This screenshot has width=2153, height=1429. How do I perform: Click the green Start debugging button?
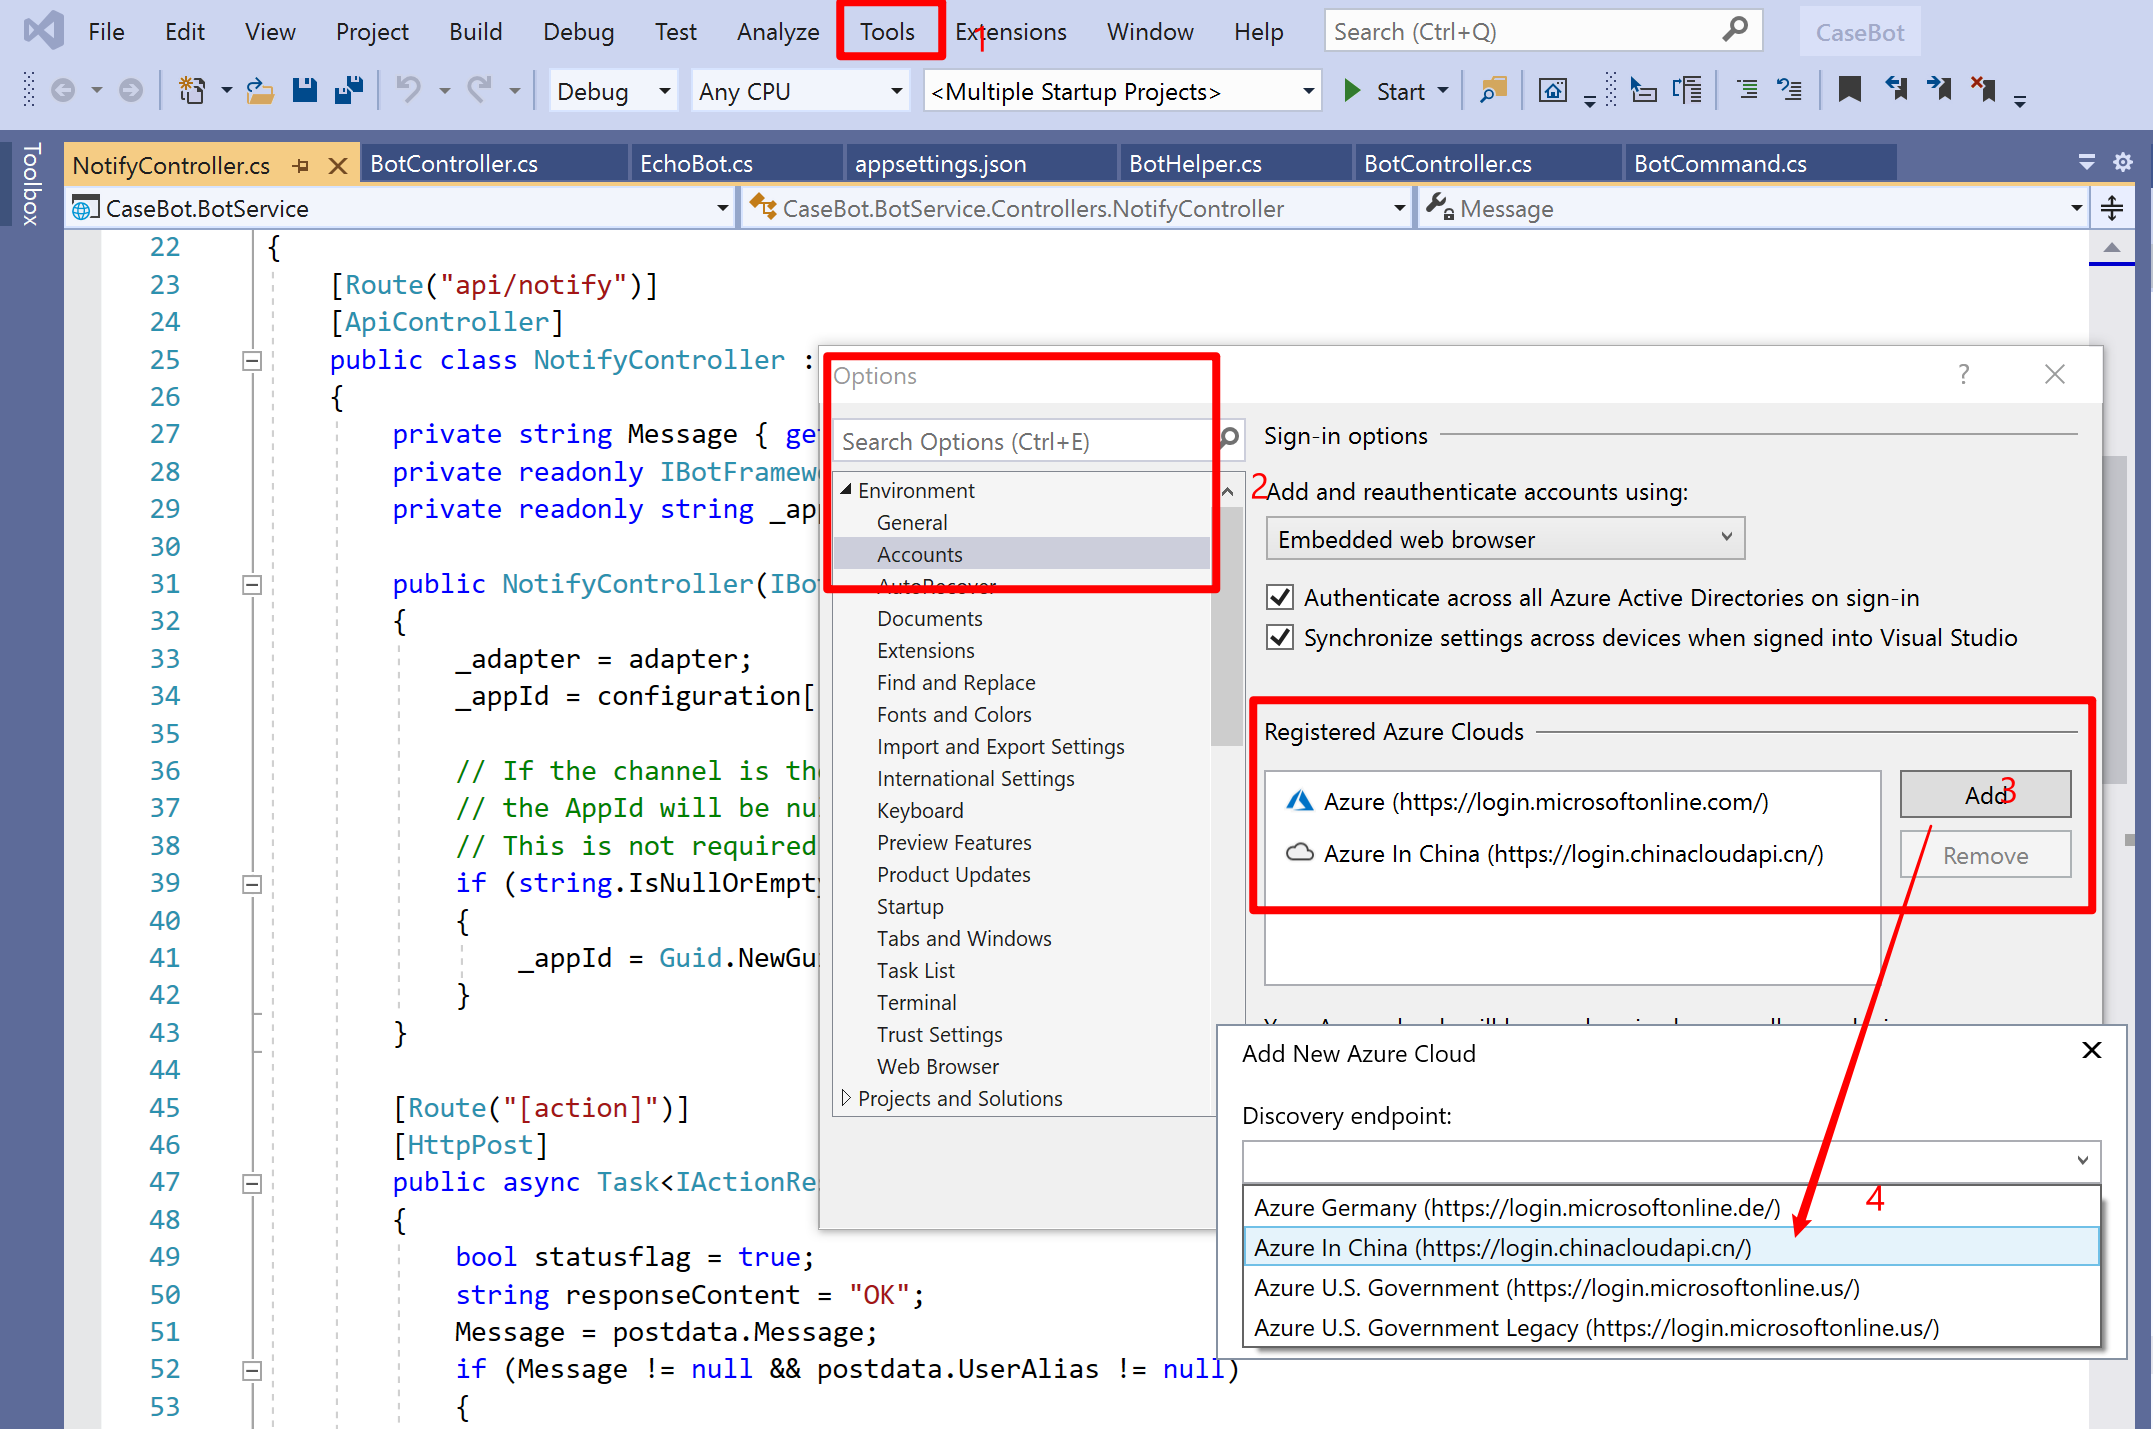(1352, 91)
